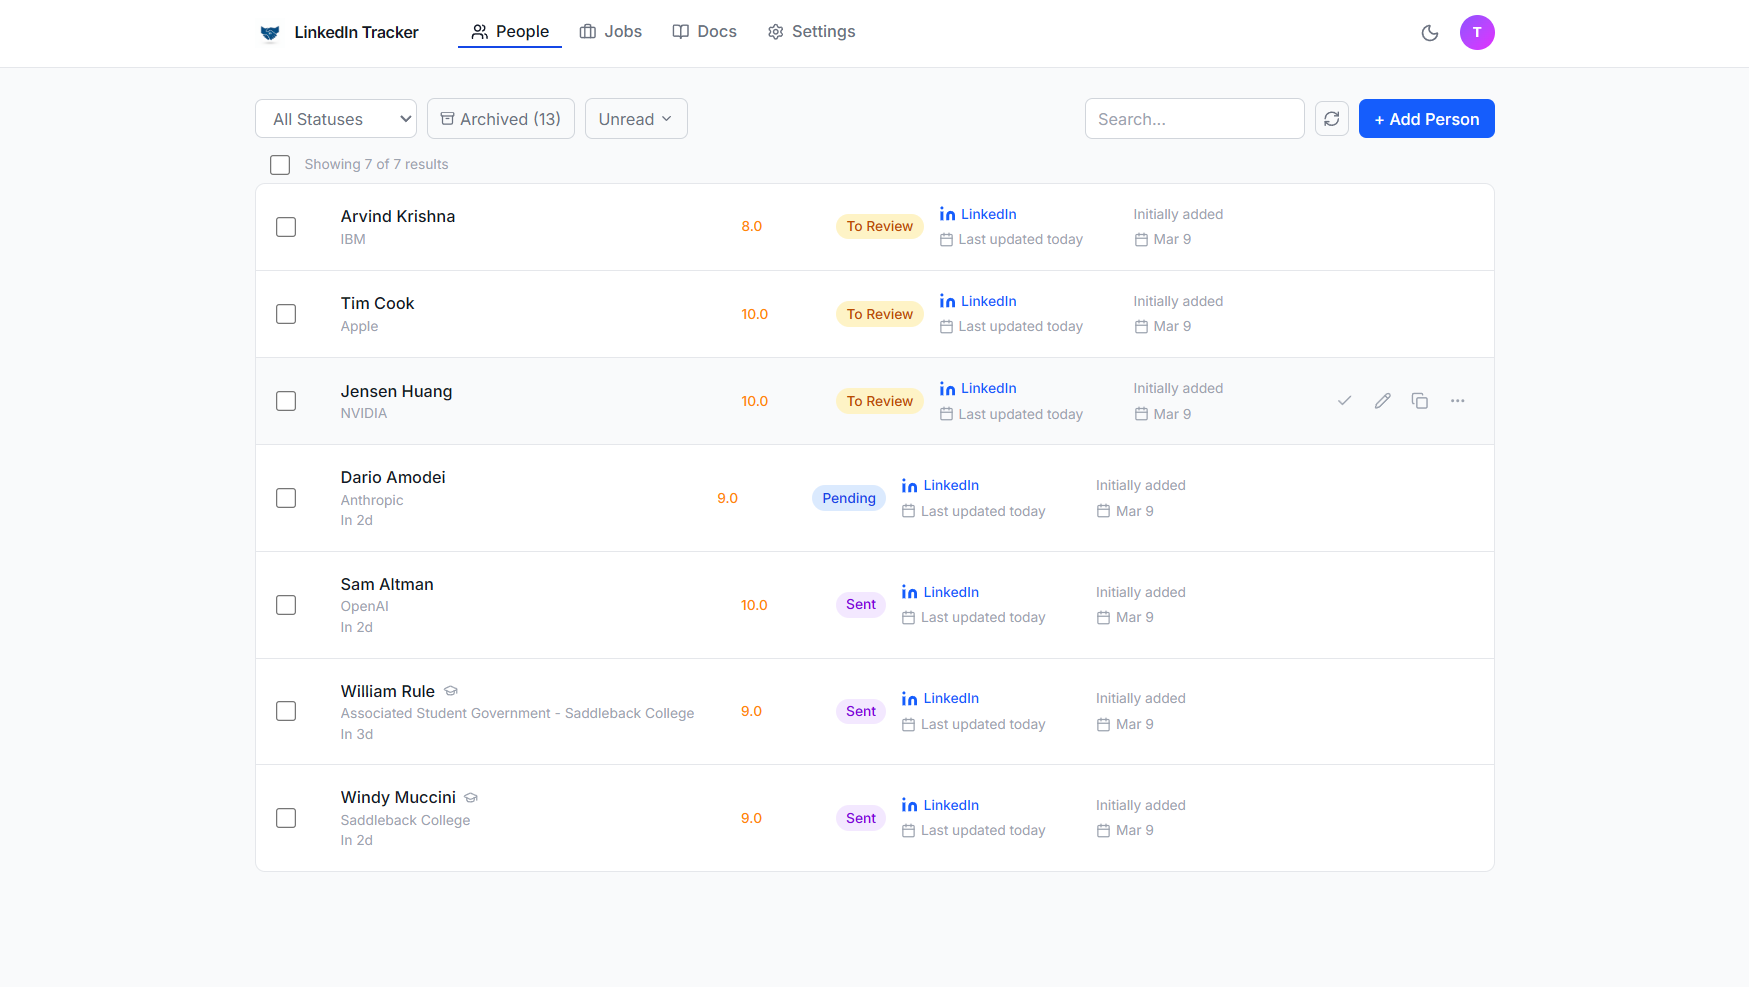Select Dario Amodei's row checkbox
The image size is (1749, 987).
coord(285,497)
